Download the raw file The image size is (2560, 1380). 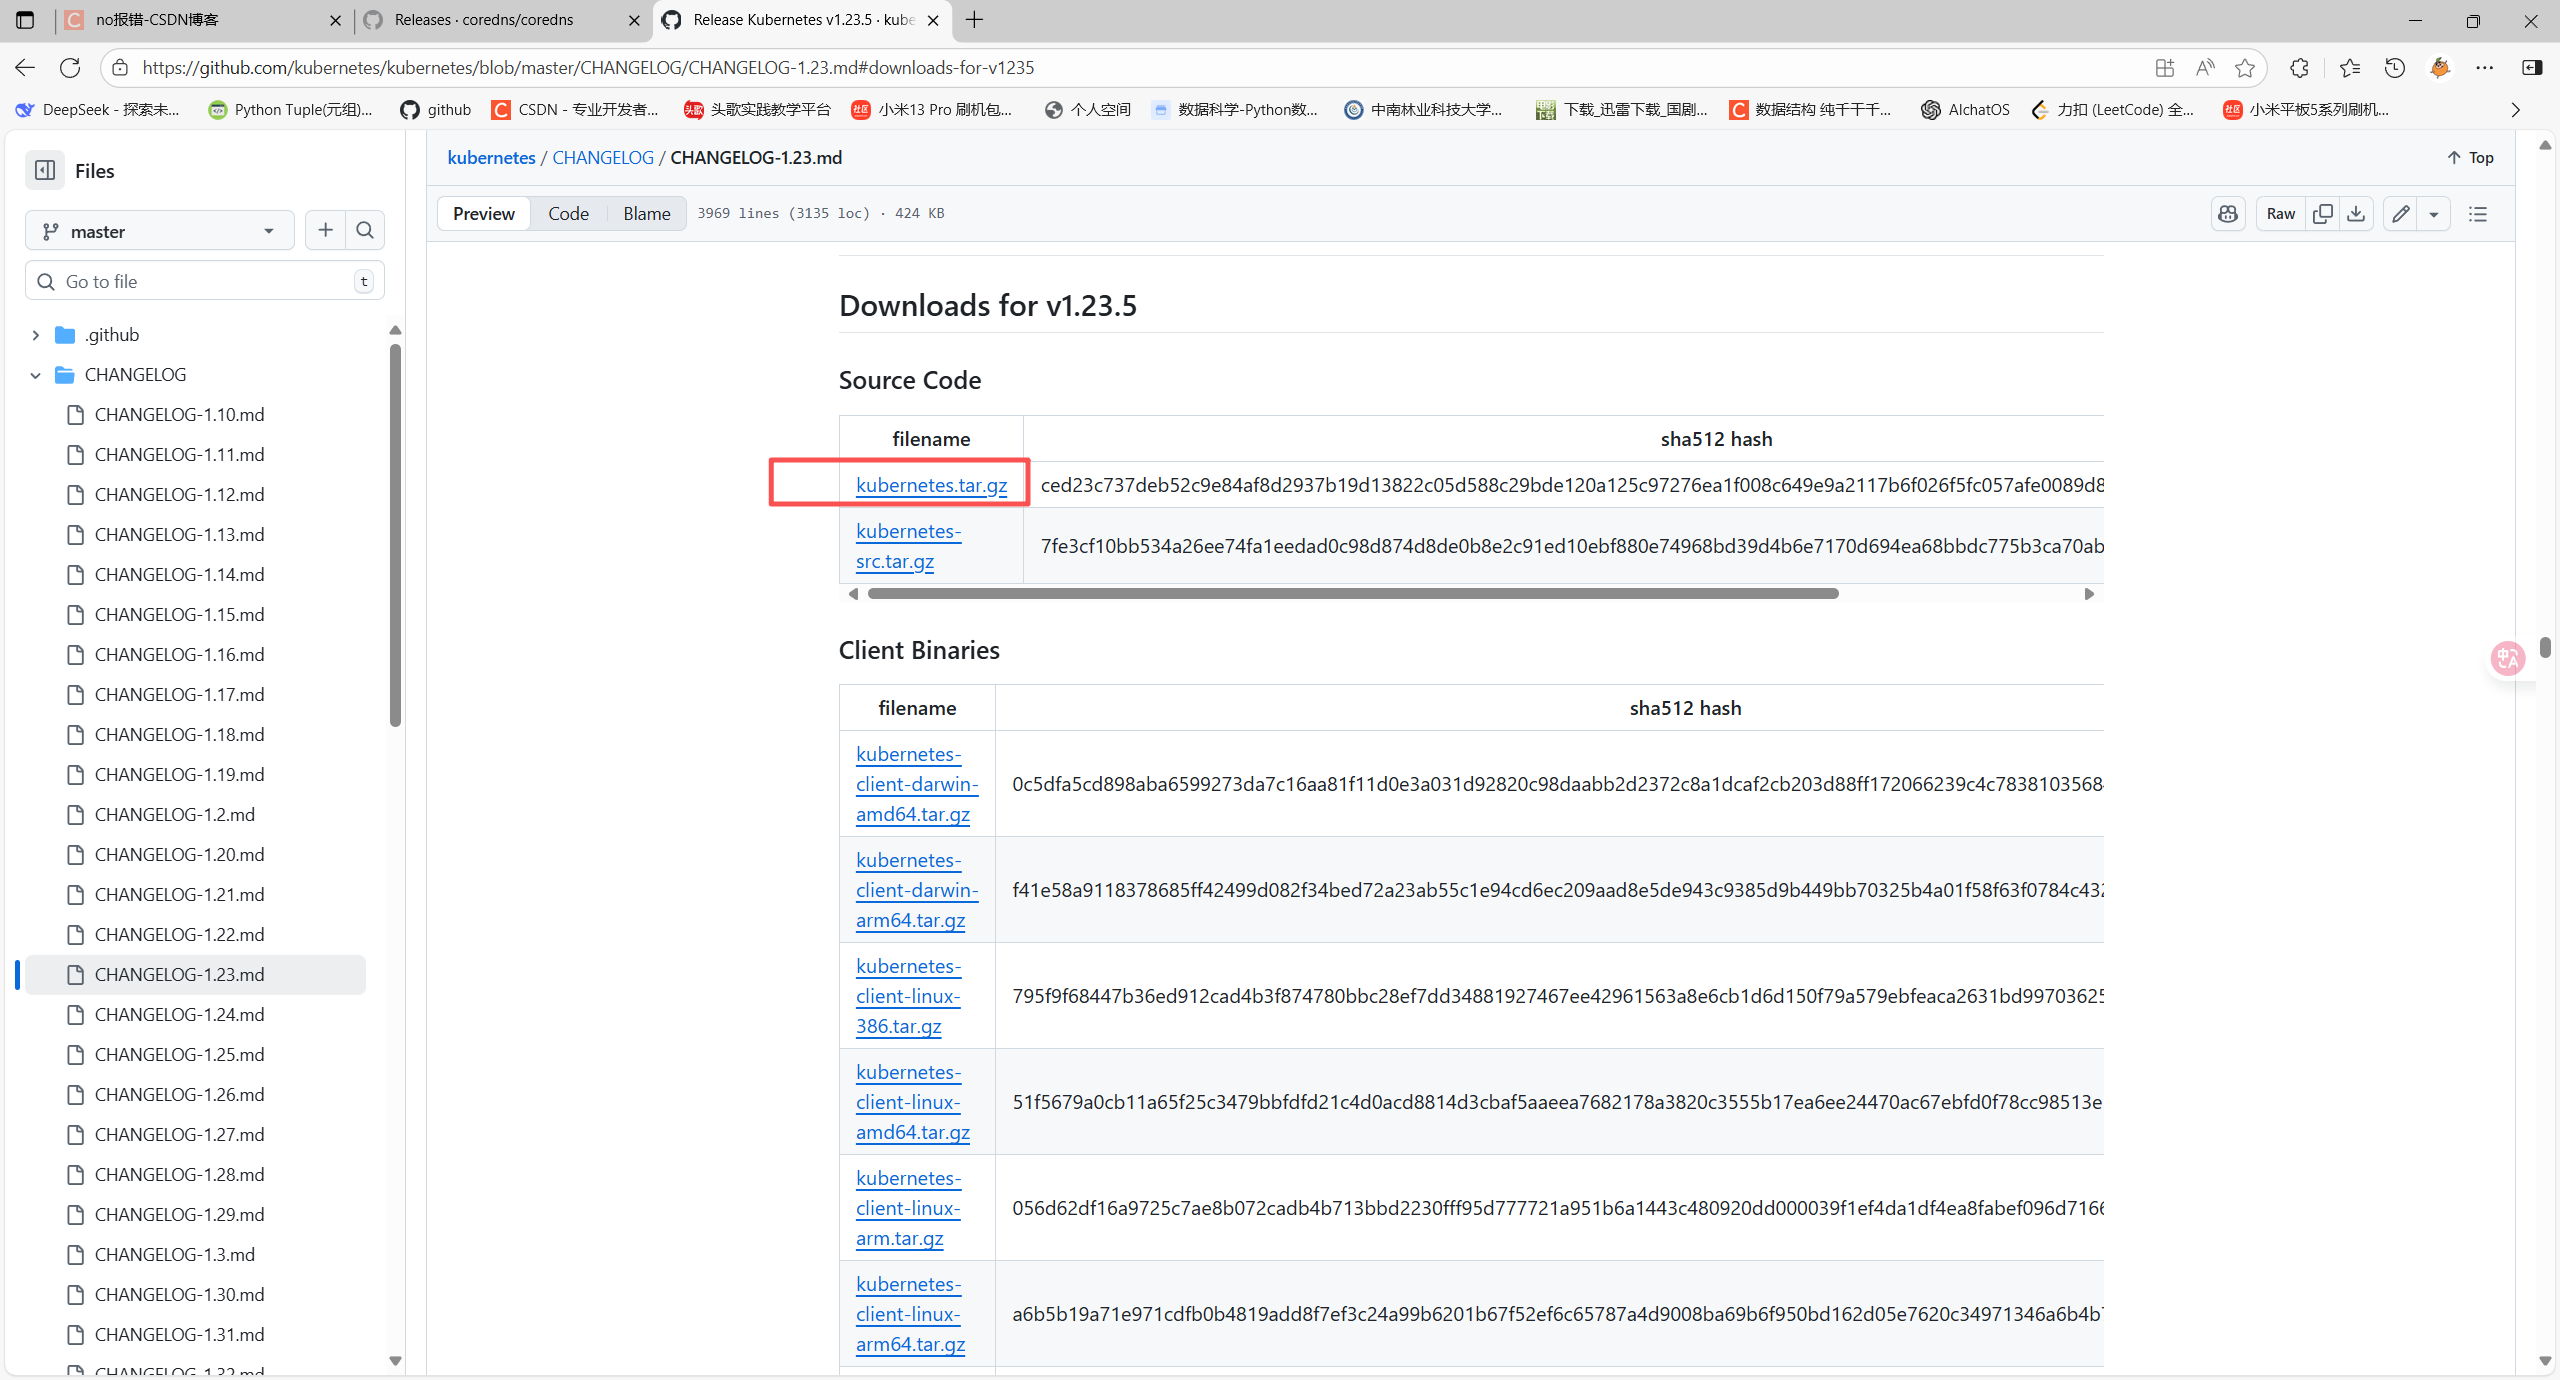[x=2356, y=214]
